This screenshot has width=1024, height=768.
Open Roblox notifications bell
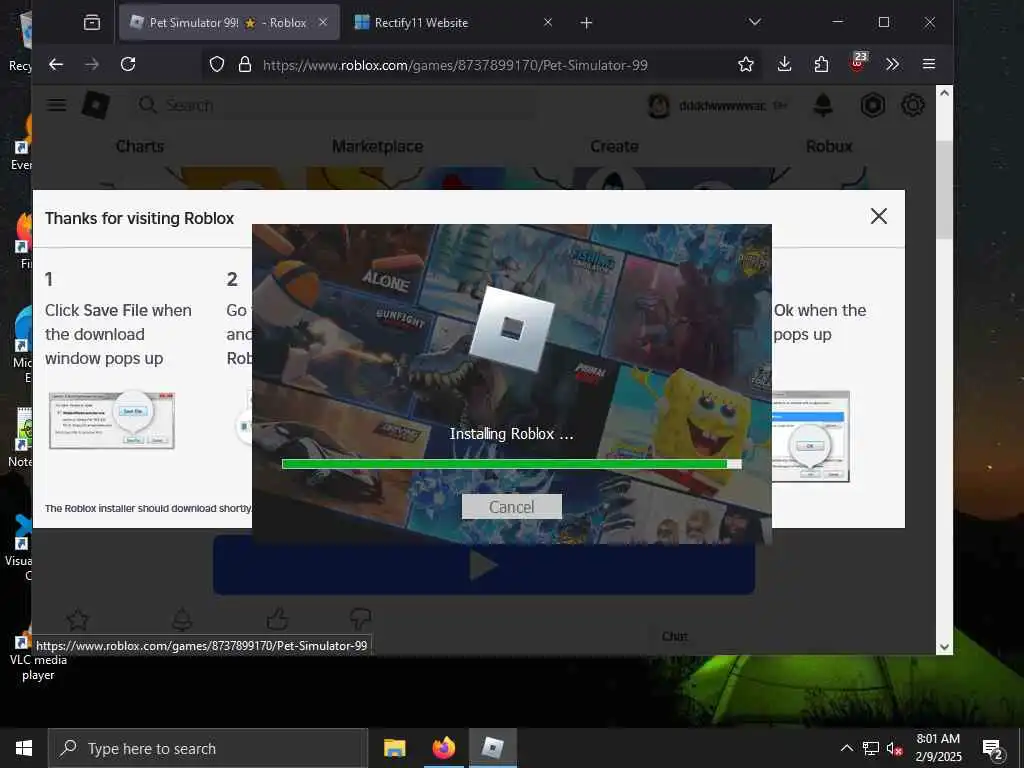coord(823,105)
